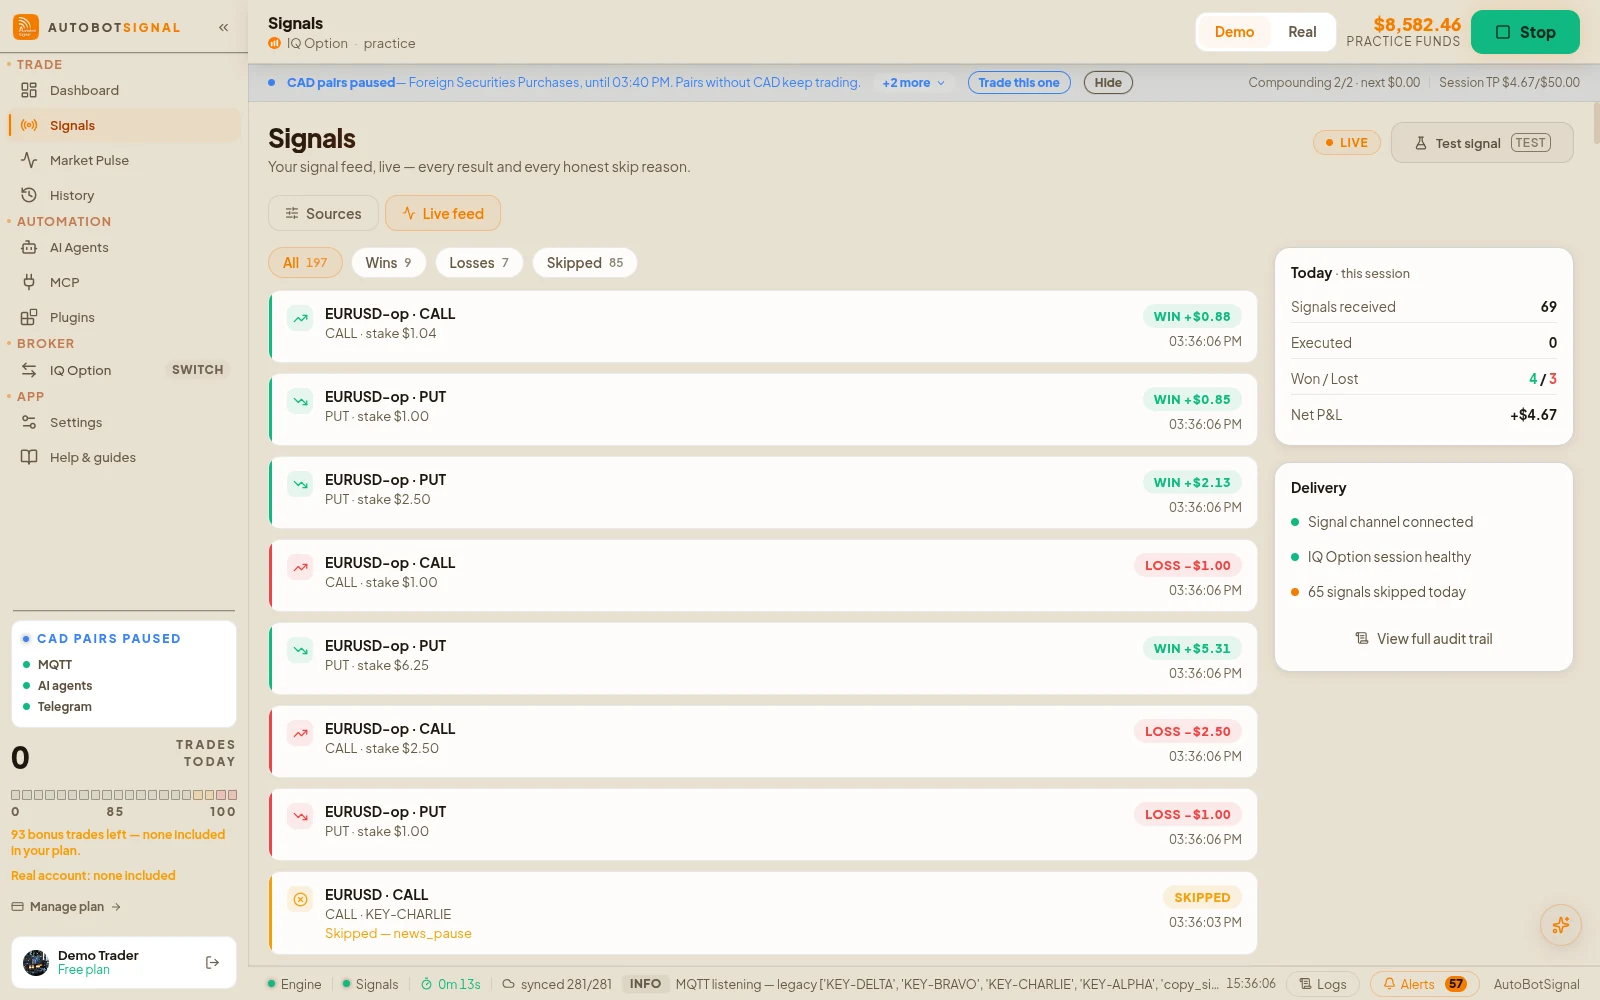
Task: Filter signals to Losses 7
Action: pyautogui.click(x=479, y=263)
